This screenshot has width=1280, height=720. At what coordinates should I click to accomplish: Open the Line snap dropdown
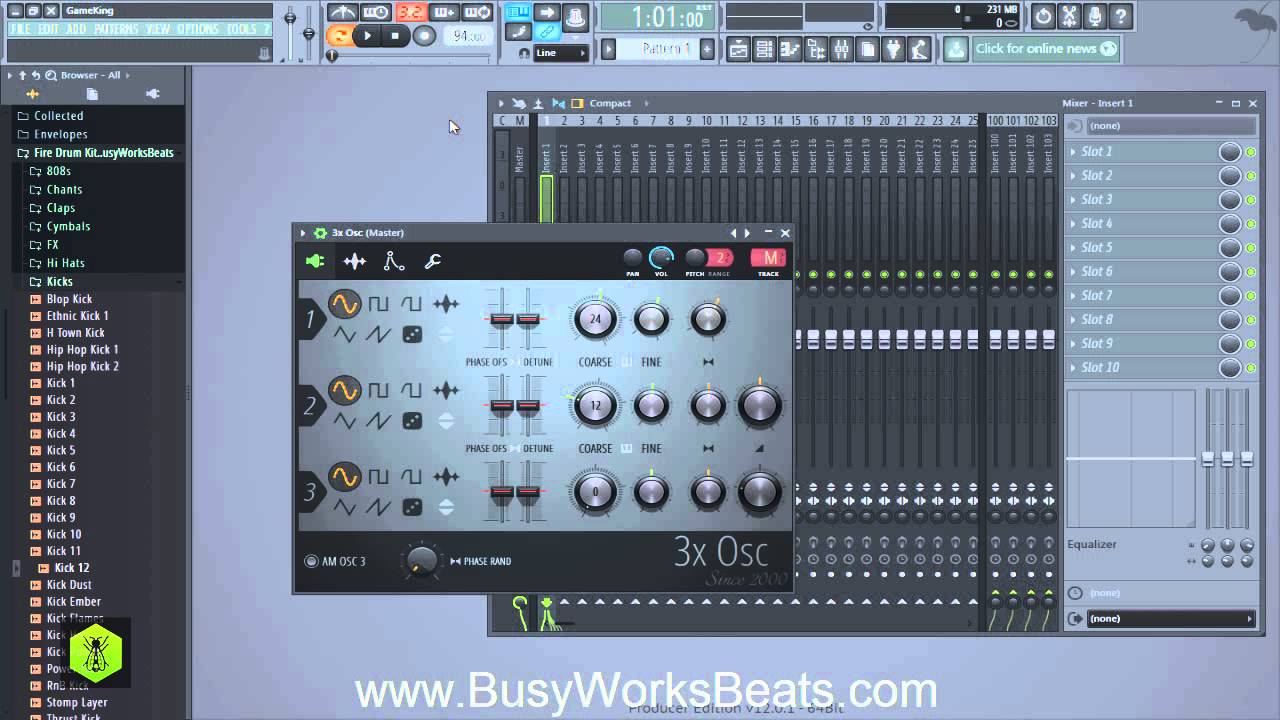(x=561, y=54)
